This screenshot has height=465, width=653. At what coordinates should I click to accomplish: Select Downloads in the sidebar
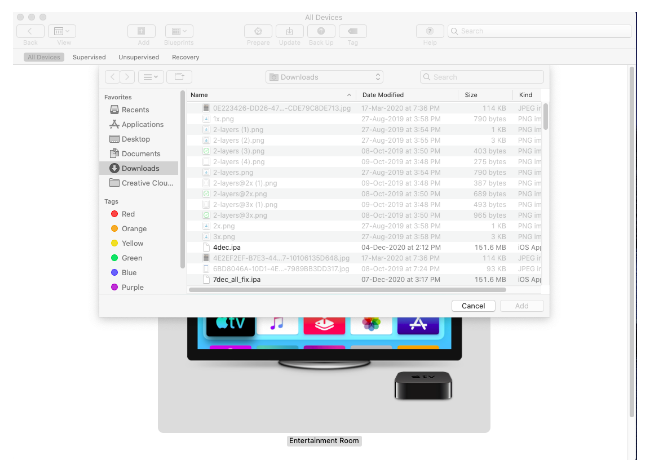coord(139,168)
